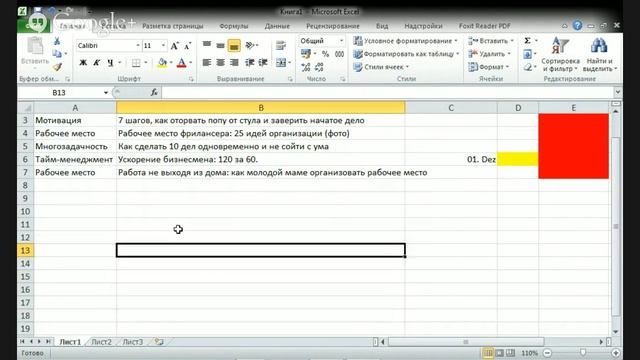Align text to middle of cell

tap(220, 45)
